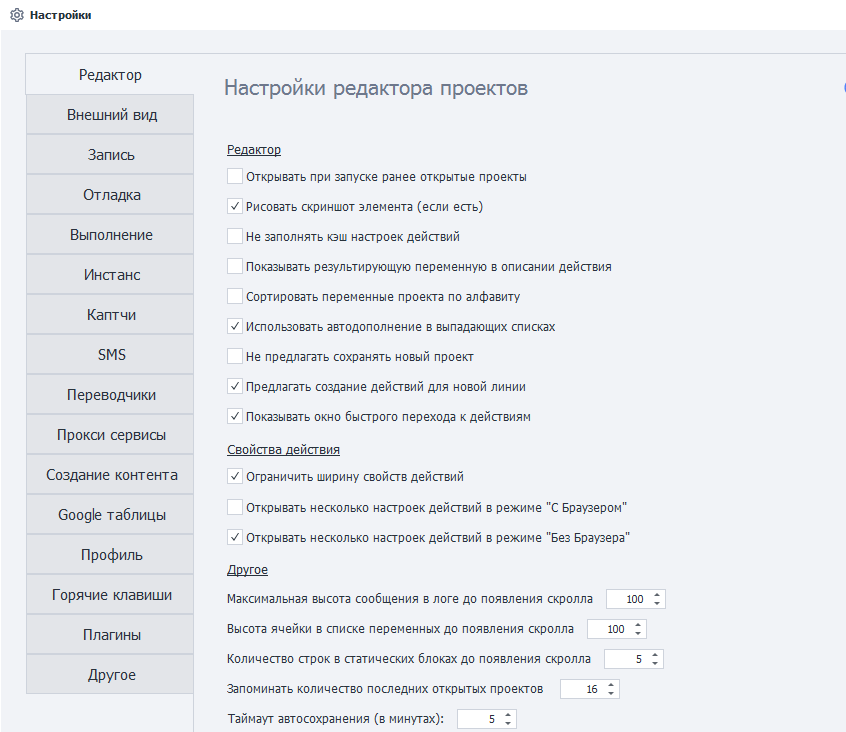The height and width of the screenshot is (732, 846).
Task: Switch to 'Google таблицы' tab
Action: (x=111, y=515)
